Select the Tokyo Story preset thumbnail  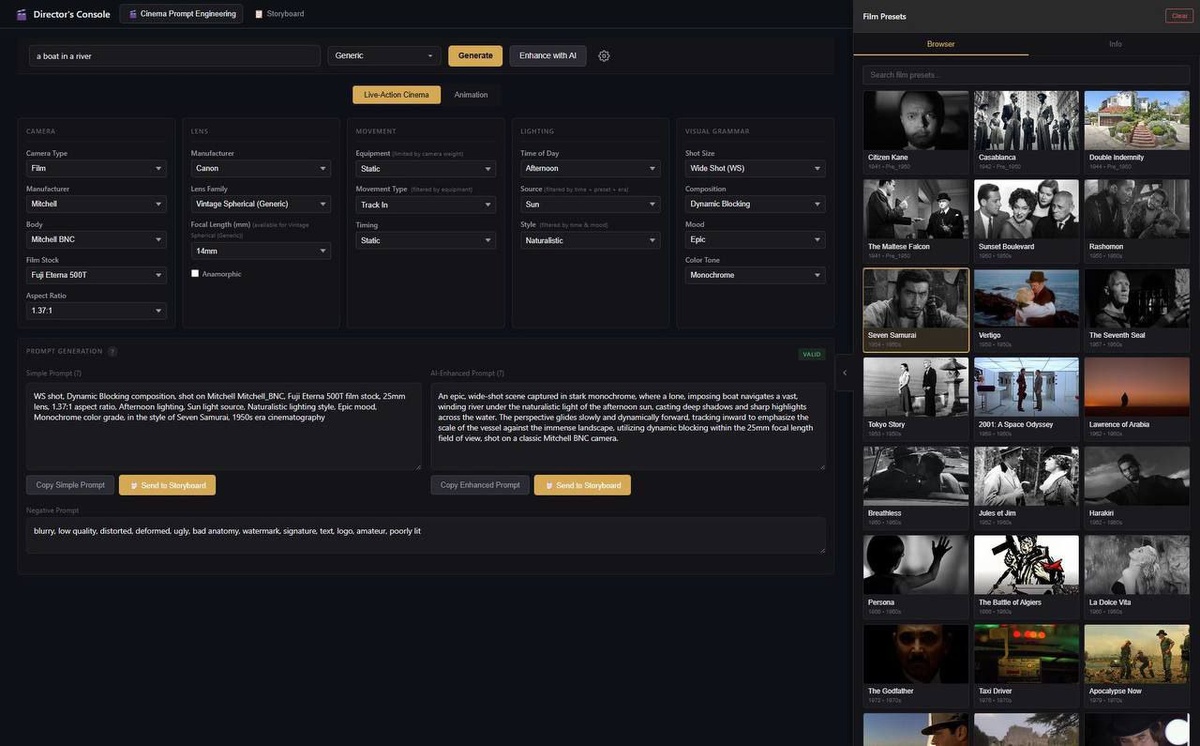pos(916,398)
